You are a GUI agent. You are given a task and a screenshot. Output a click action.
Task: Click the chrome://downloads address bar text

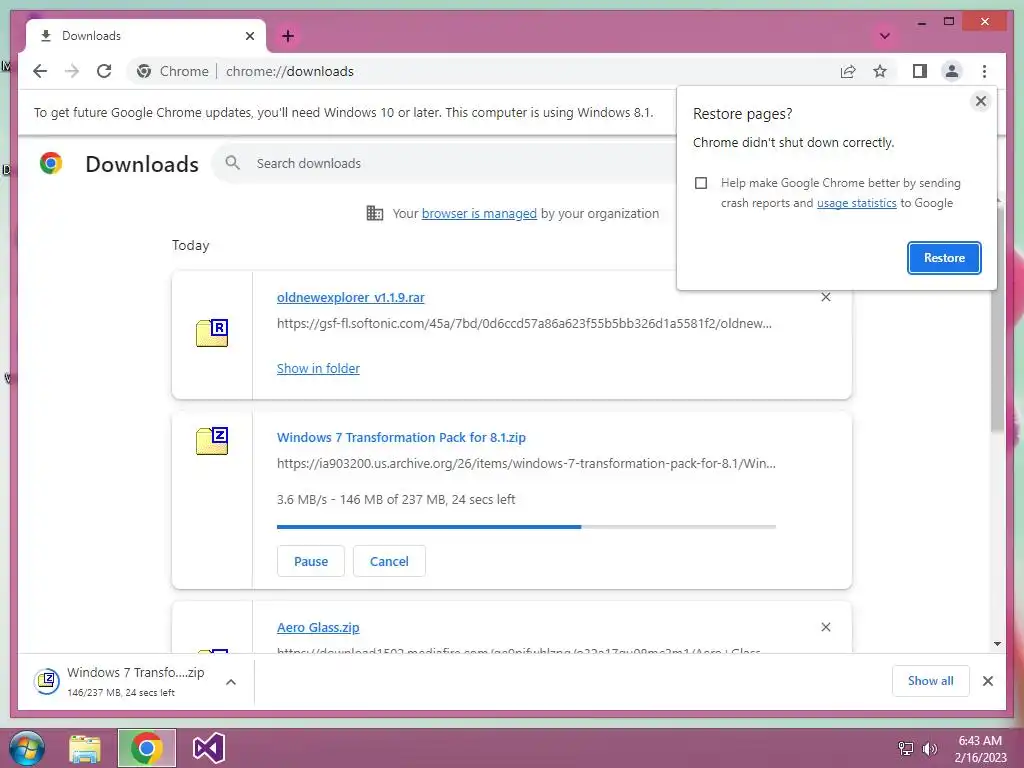289,71
